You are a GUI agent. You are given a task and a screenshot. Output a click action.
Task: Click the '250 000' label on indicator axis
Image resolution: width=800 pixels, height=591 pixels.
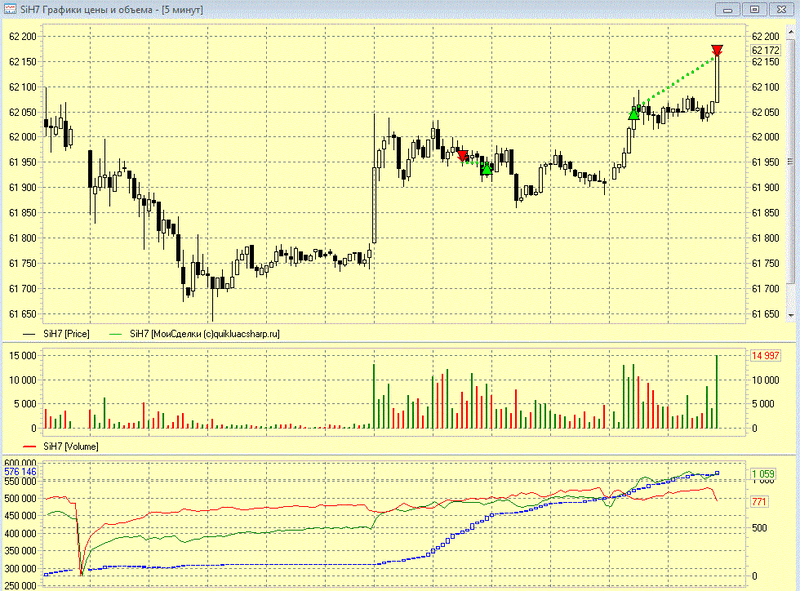pyautogui.click(x=20, y=585)
